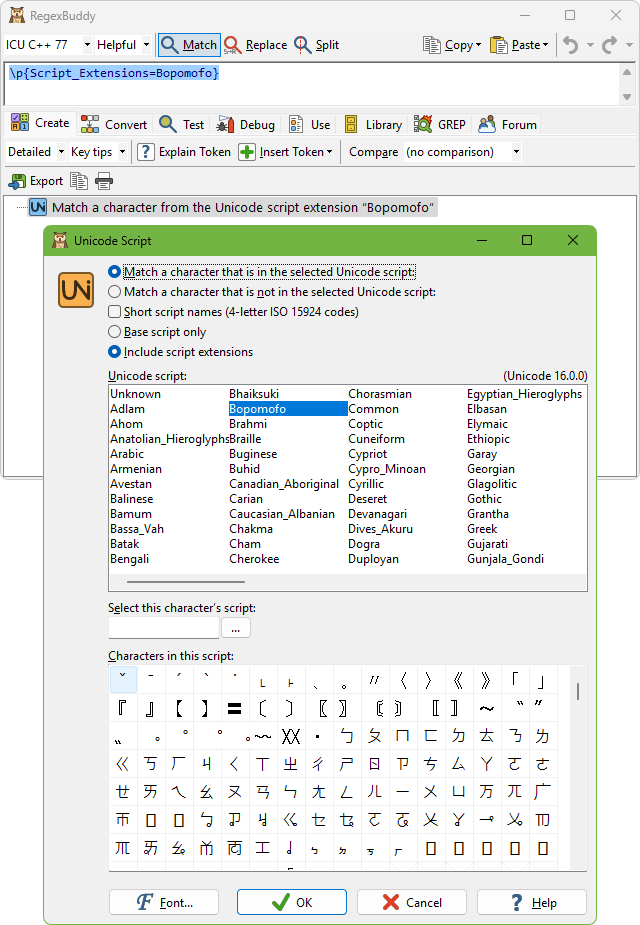Switch to the Test tab
The image size is (640, 925).
point(182,124)
